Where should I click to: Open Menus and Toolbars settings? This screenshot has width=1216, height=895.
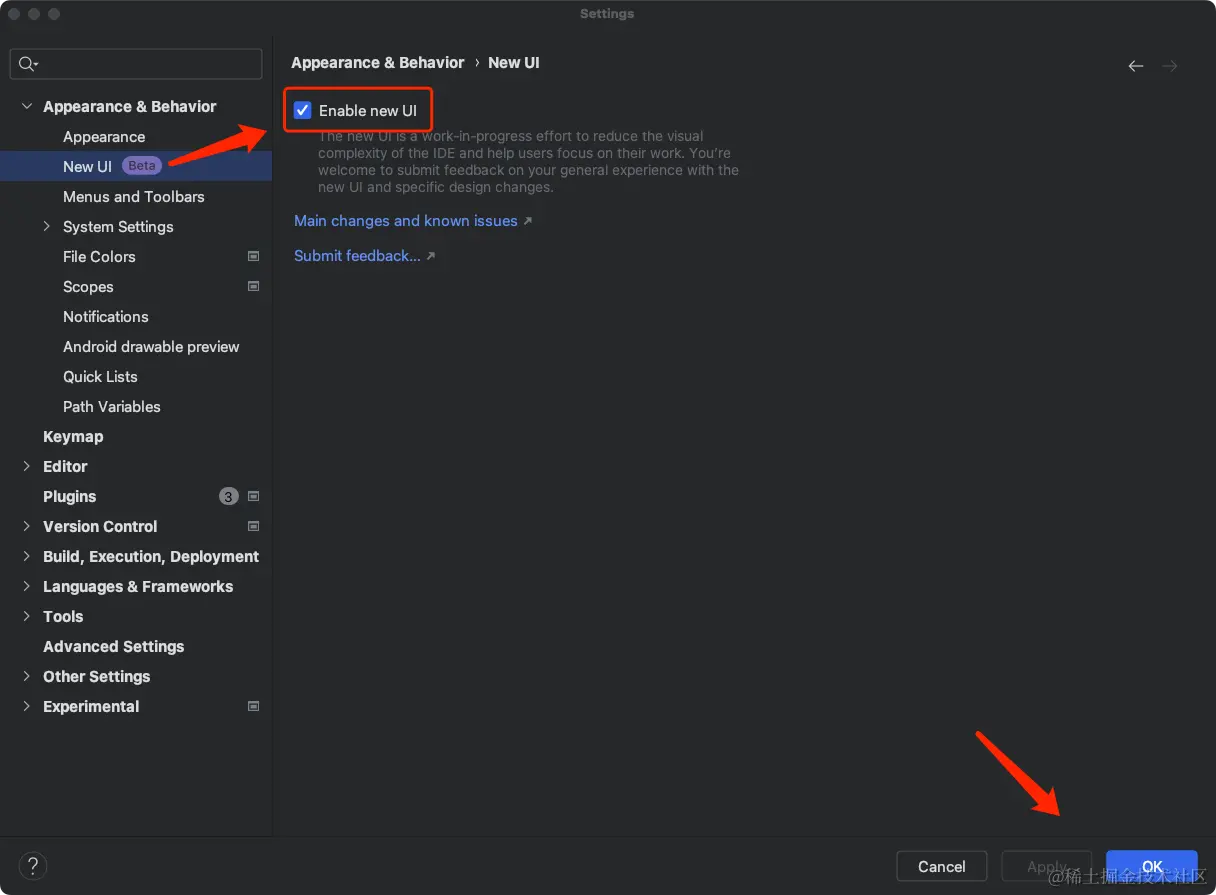(x=134, y=197)
